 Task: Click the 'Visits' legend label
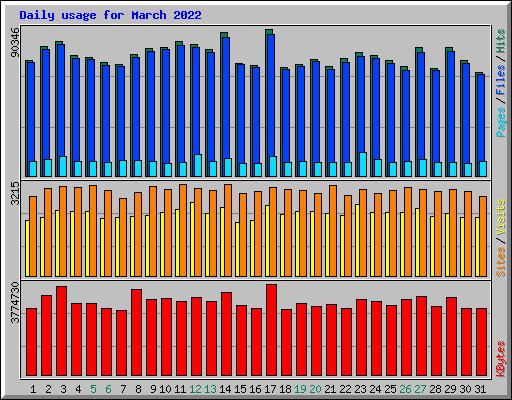pyautogui.click(x=501, y=217)
